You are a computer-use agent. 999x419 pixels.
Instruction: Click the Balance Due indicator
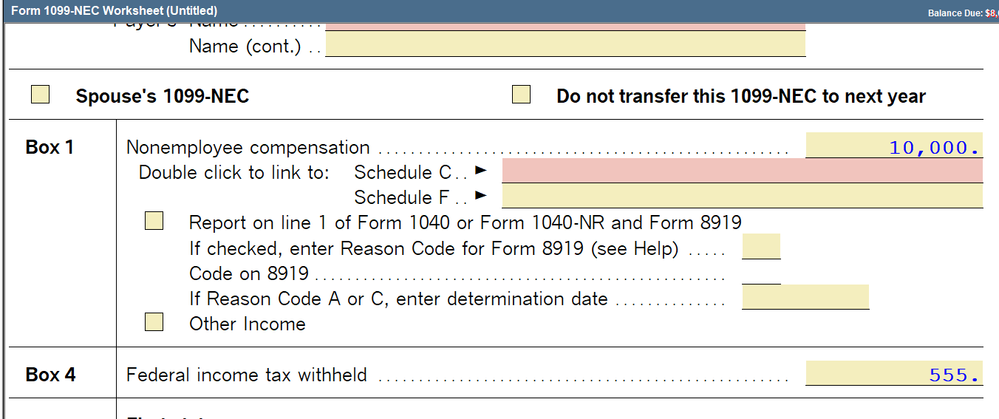(961, 11)
